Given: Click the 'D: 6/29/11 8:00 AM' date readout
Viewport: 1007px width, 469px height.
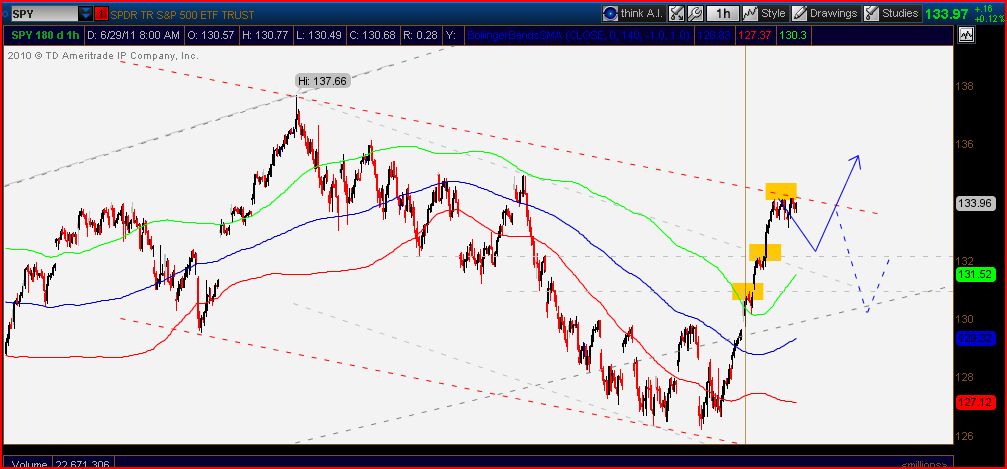Looking at the screenshot, I should click(134, 35).
